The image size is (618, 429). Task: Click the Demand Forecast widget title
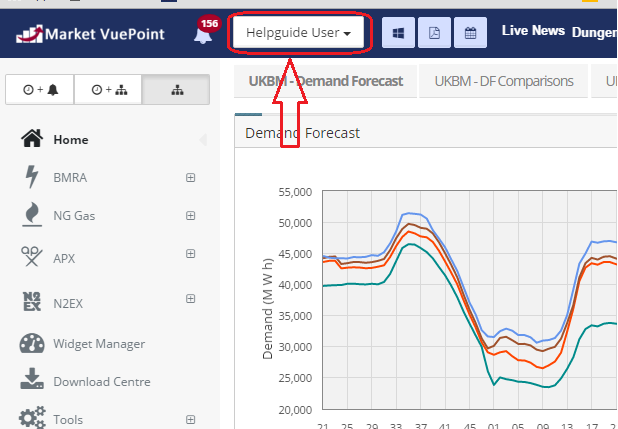(x=302, y=133)
